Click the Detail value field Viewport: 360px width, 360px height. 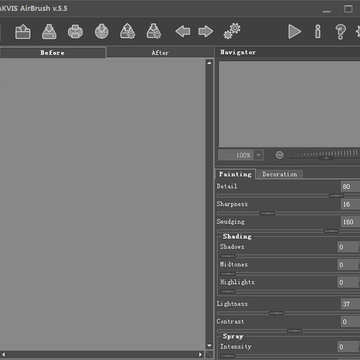[x=350, y=186]
